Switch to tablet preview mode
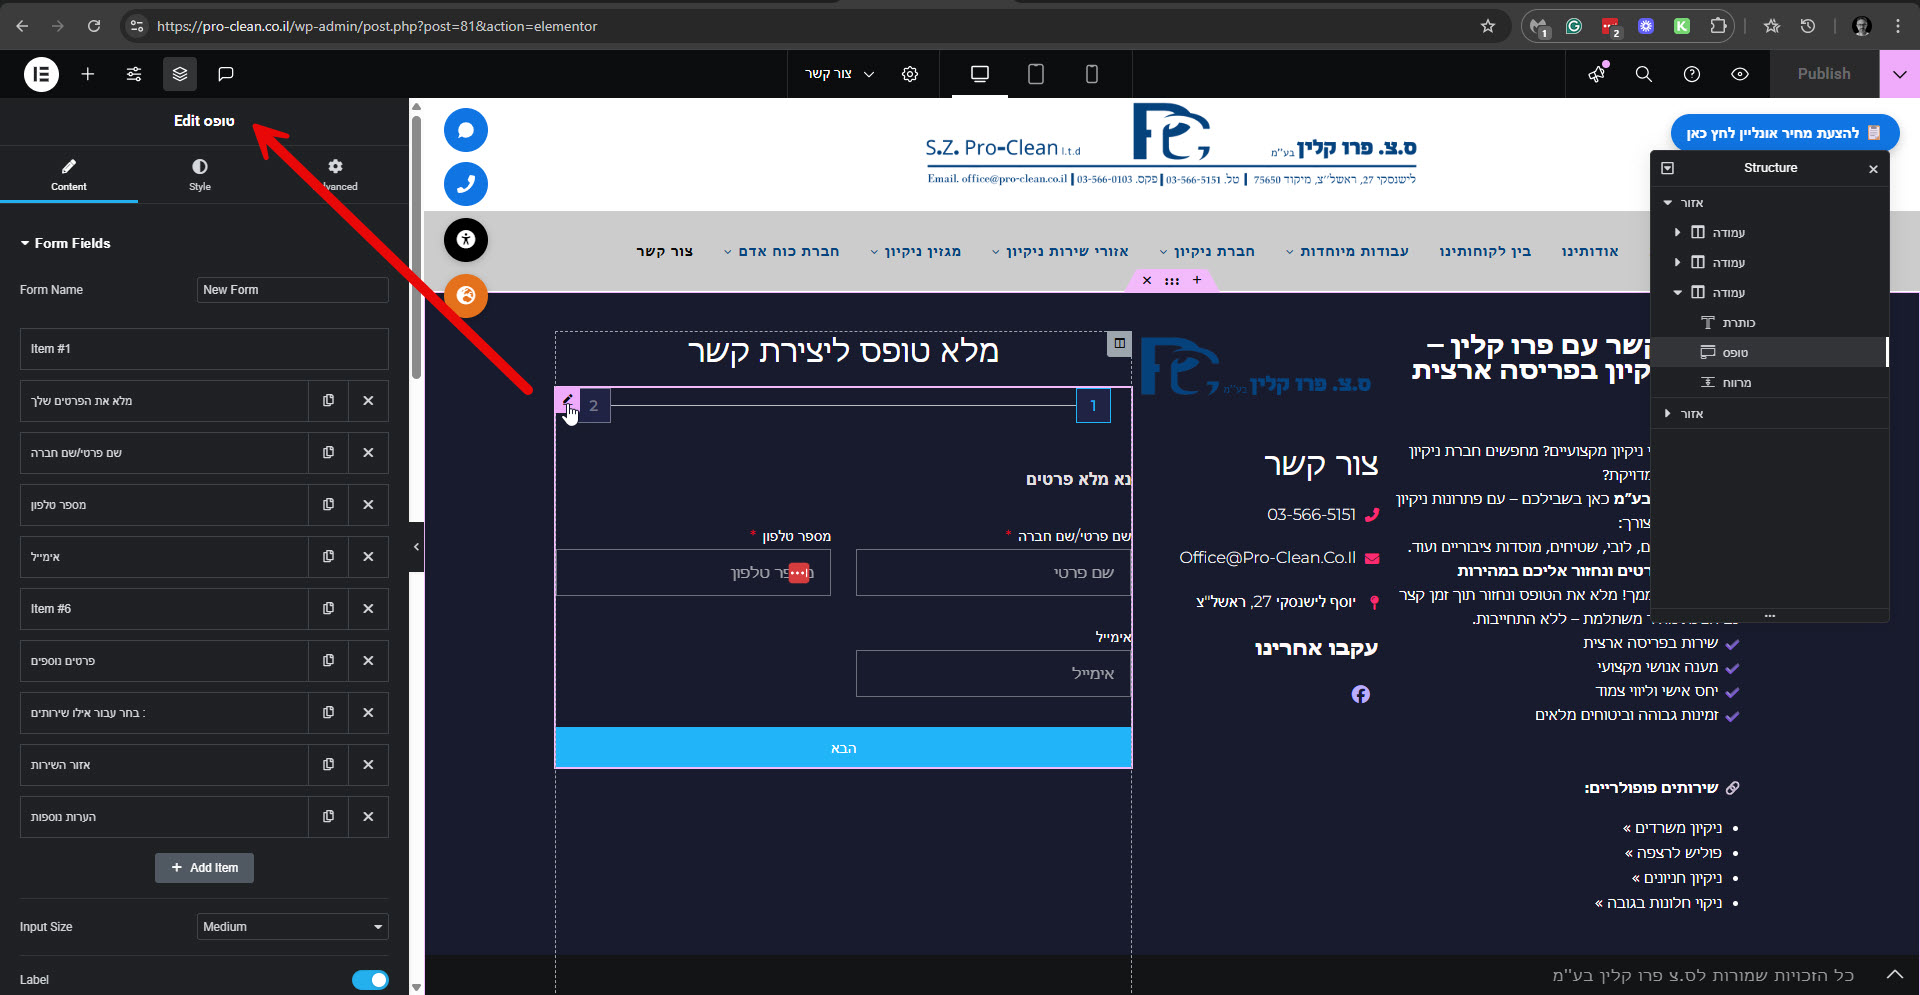The height and width of the screenshot is (995, 1920). click(1036, 74)
